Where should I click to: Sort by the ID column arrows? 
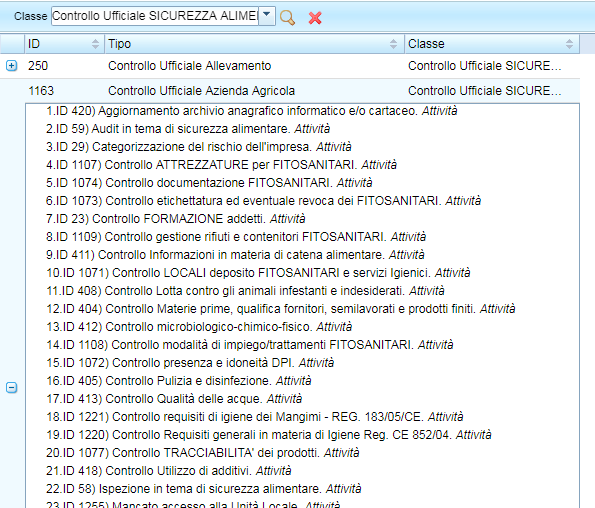95,44
